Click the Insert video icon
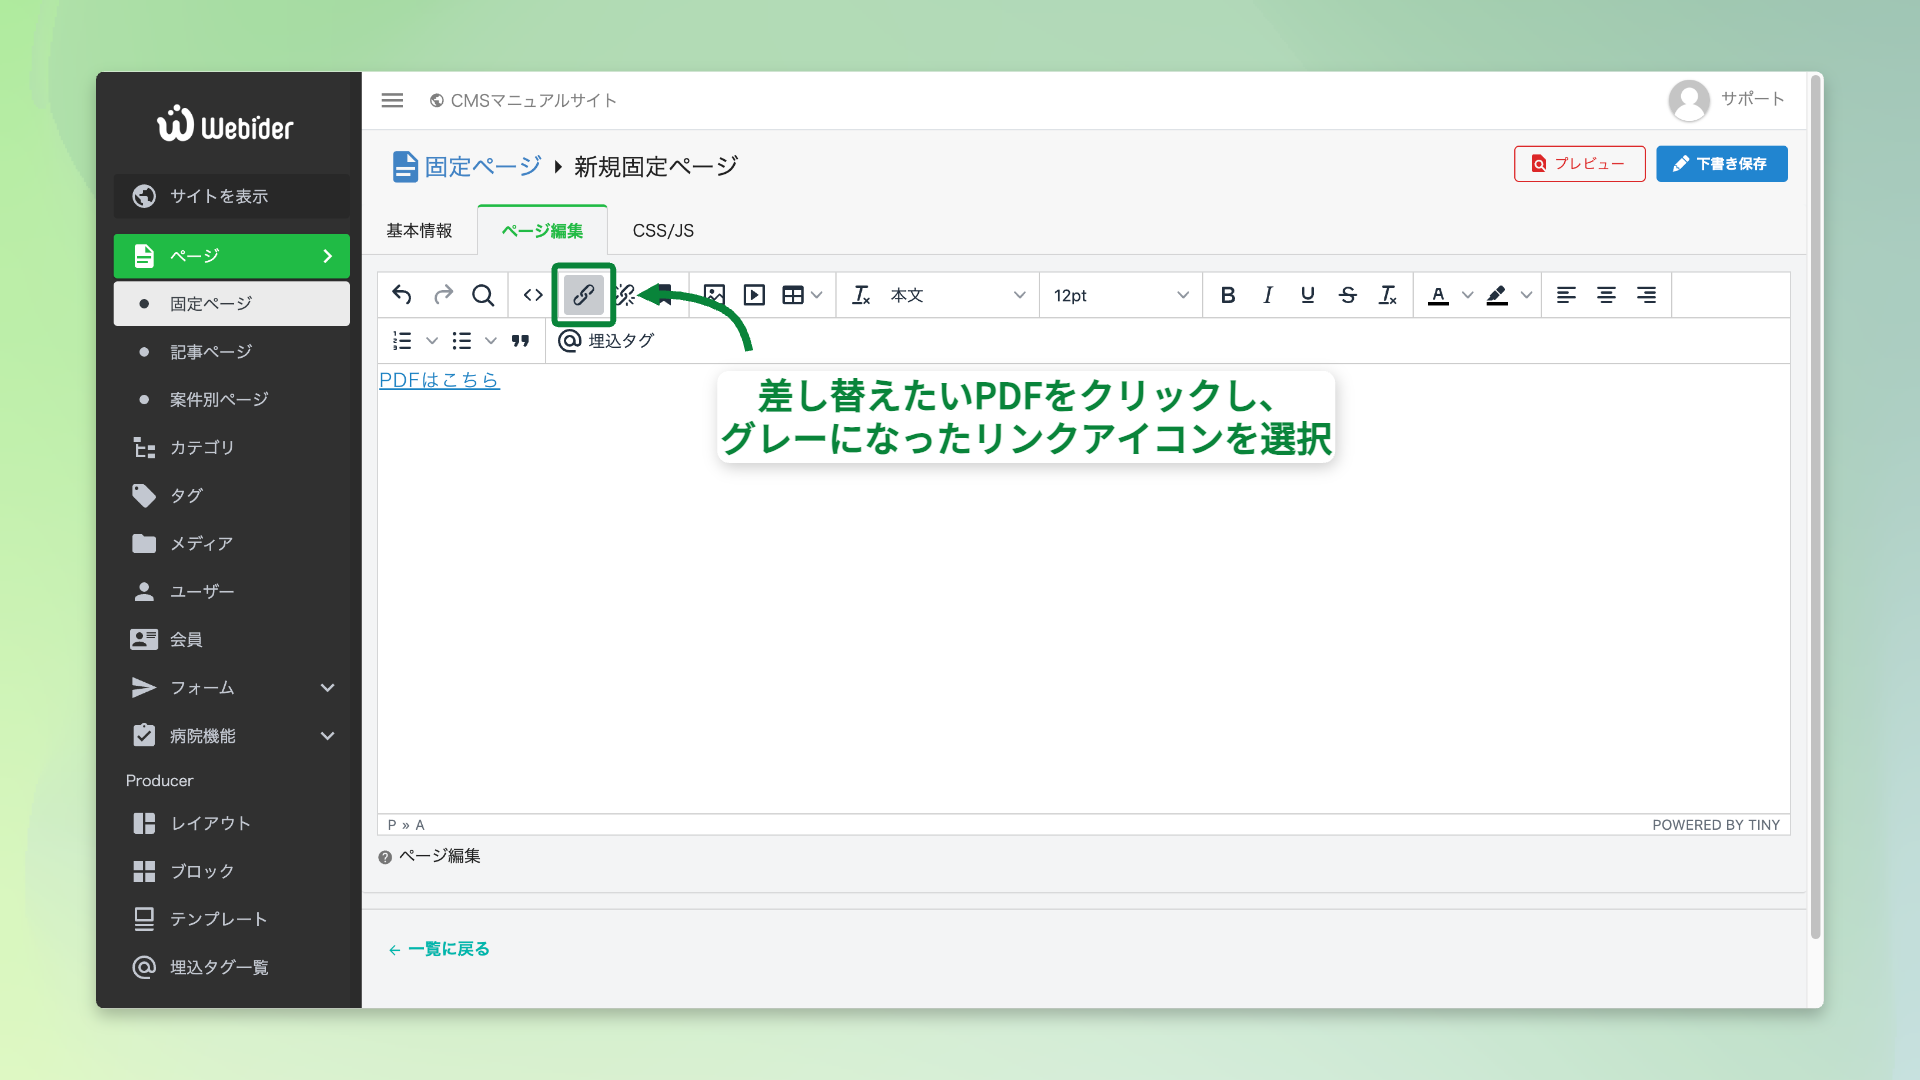This screenshot has width=1920, height=1080. tap(754, 295)
